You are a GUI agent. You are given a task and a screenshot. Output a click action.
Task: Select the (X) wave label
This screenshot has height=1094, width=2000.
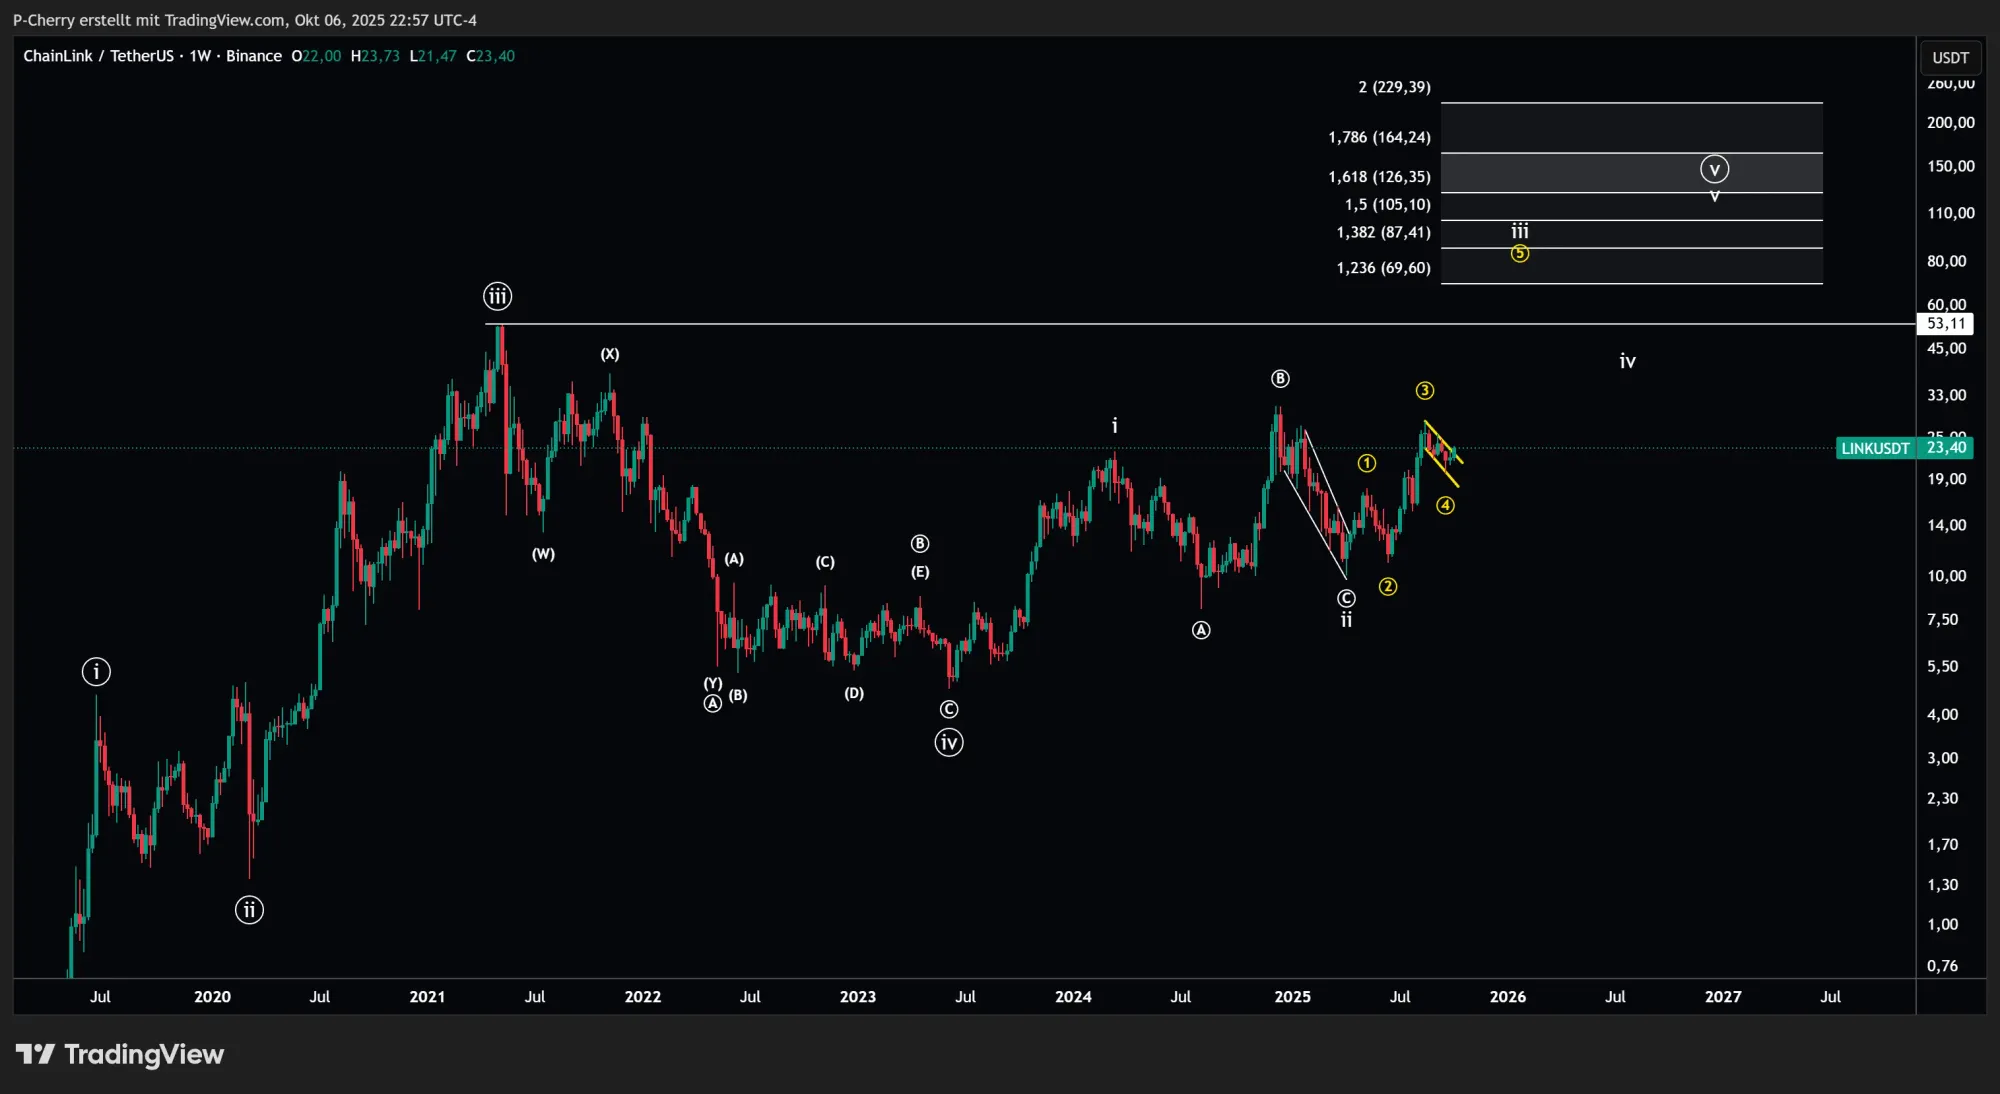pyautogui.click(x=610, y=354)
